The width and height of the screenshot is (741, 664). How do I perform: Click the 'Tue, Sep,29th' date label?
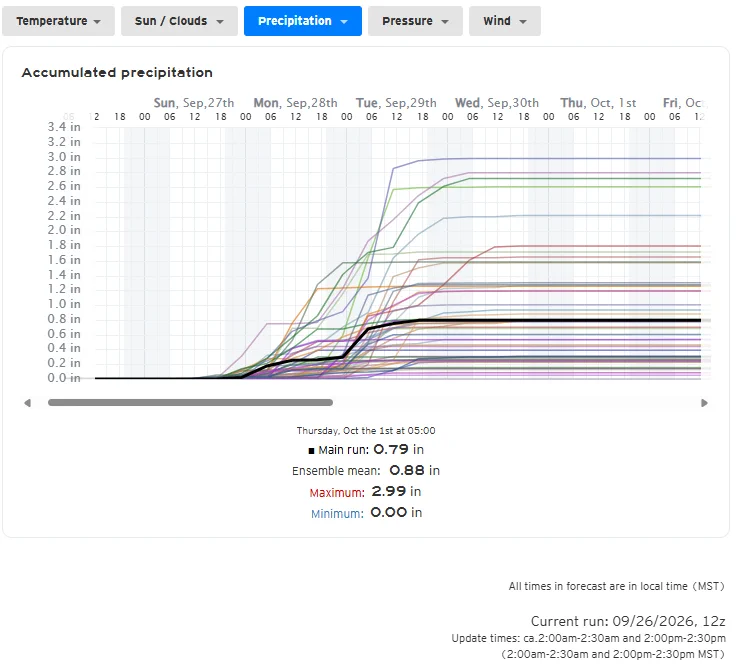coord(396,103)
